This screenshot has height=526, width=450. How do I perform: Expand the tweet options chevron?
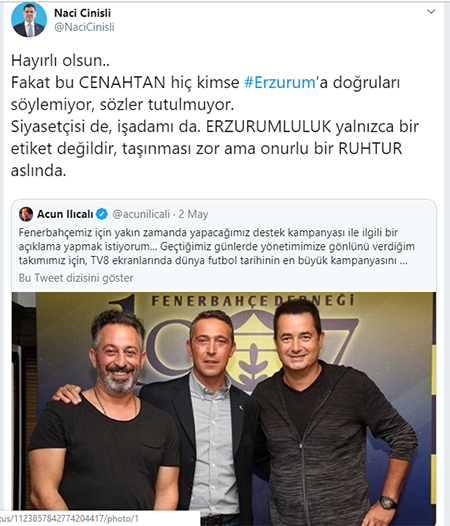(x=431, y=12)
